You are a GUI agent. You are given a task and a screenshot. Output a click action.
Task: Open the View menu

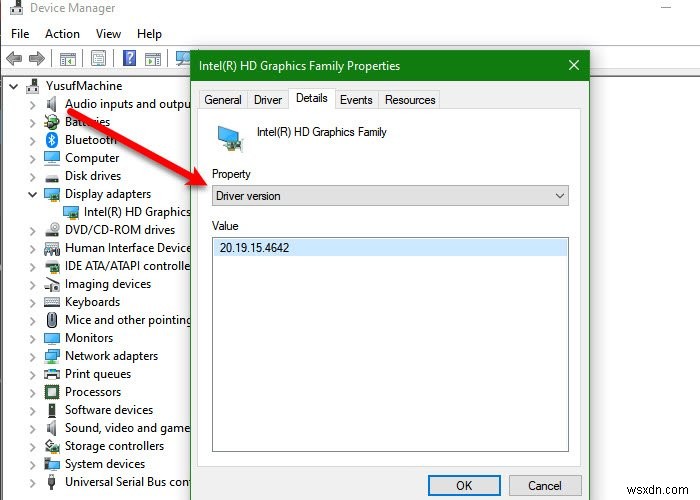(108, 34)
